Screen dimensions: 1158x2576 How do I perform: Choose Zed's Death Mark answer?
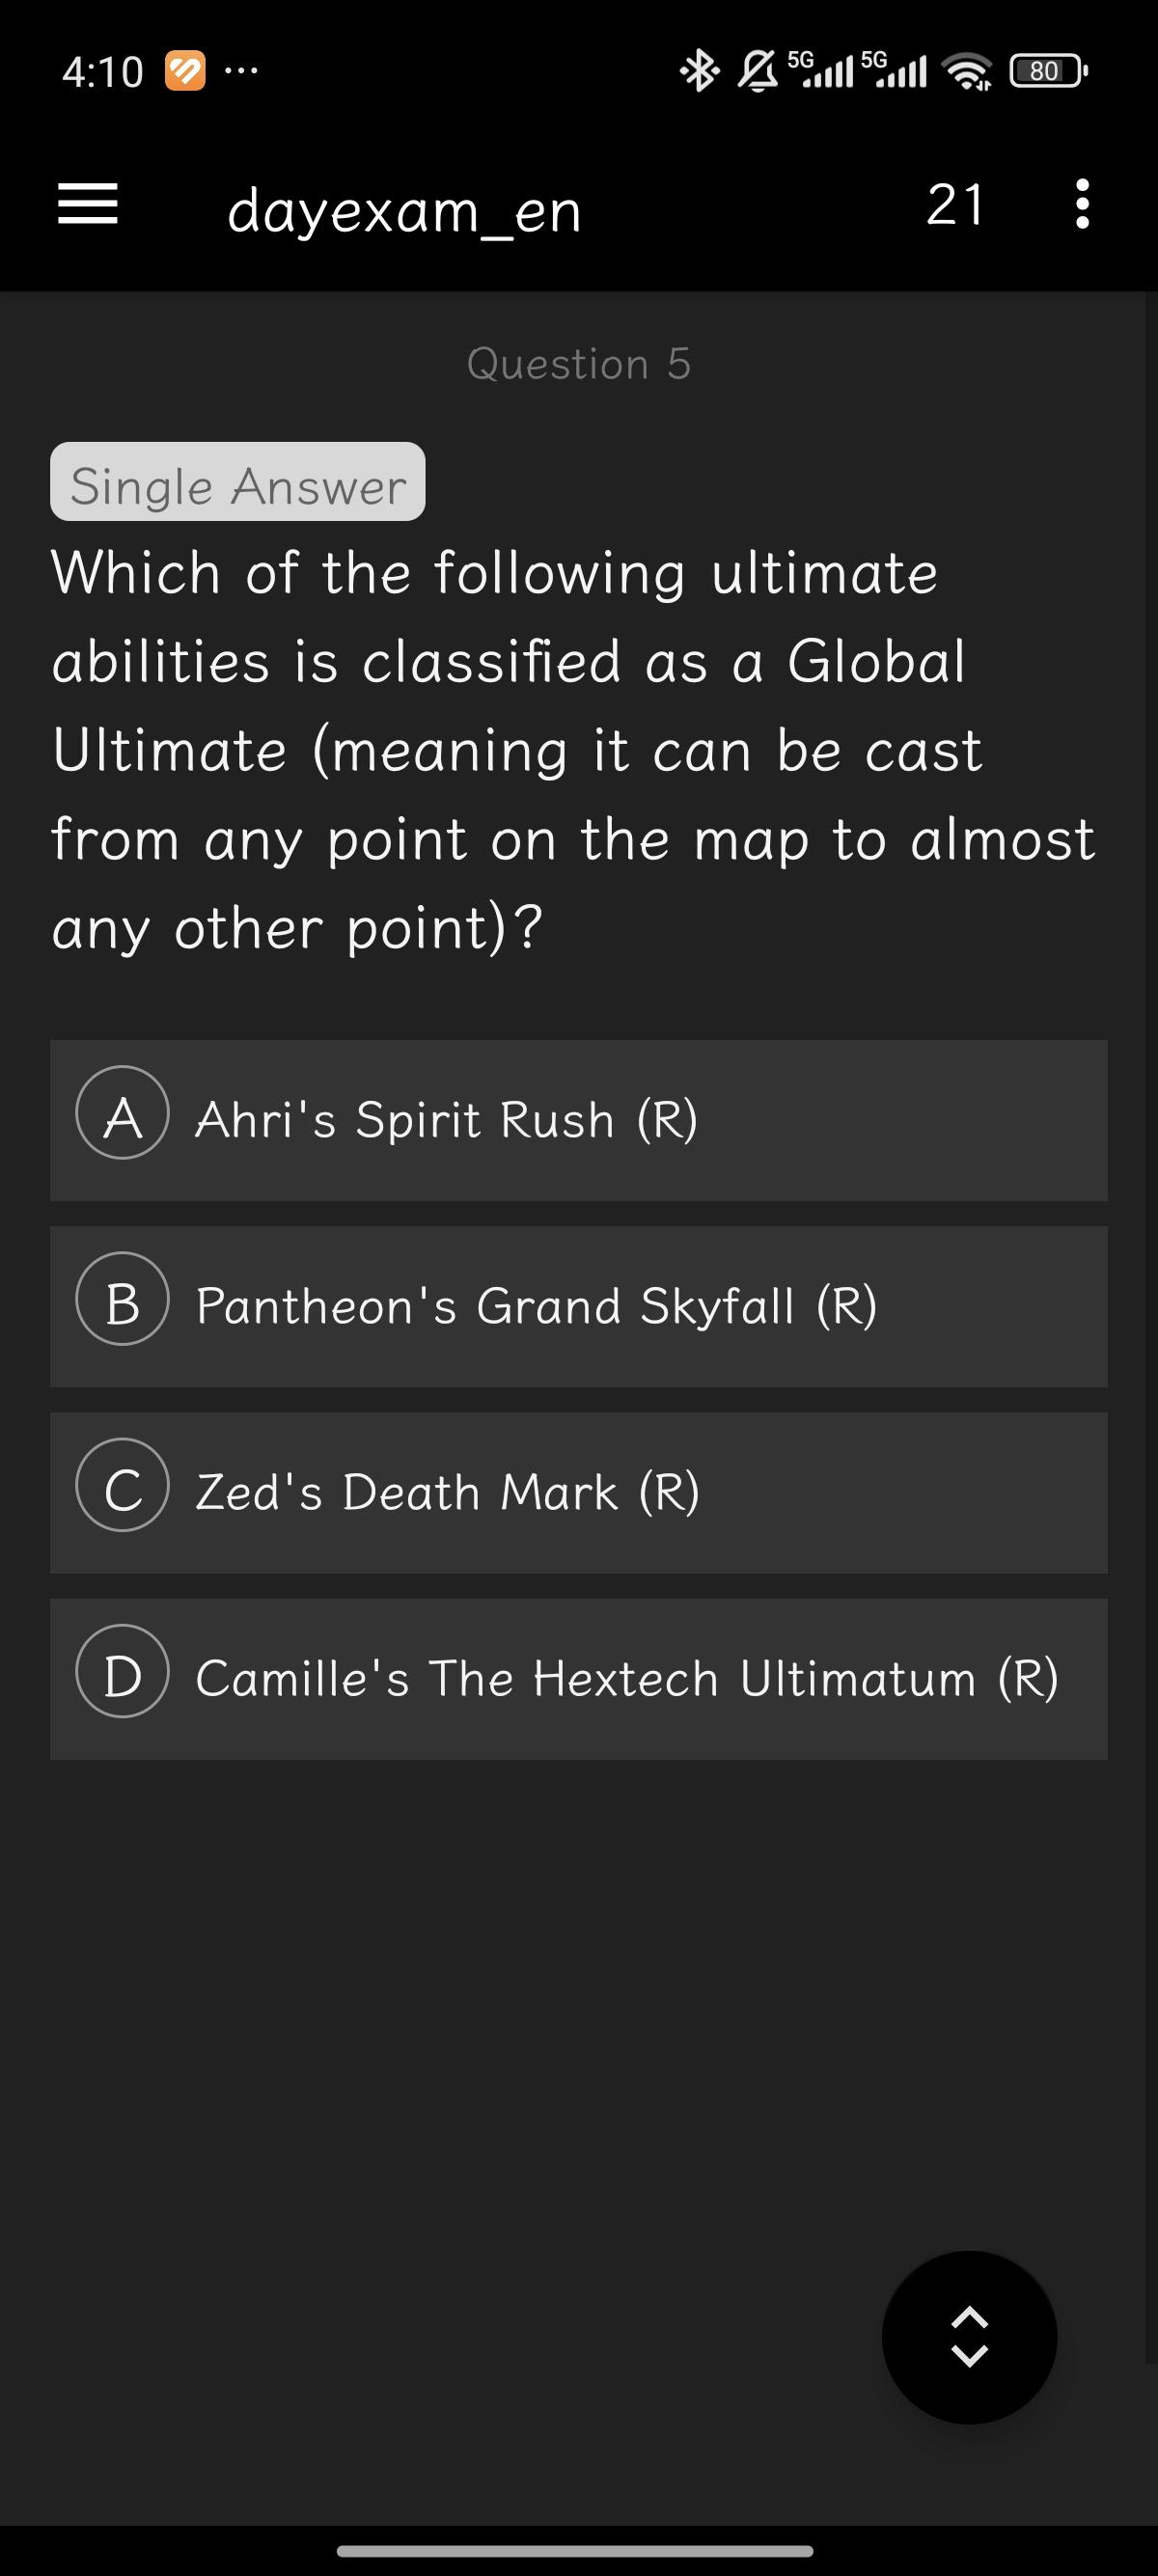(447, 1491)
